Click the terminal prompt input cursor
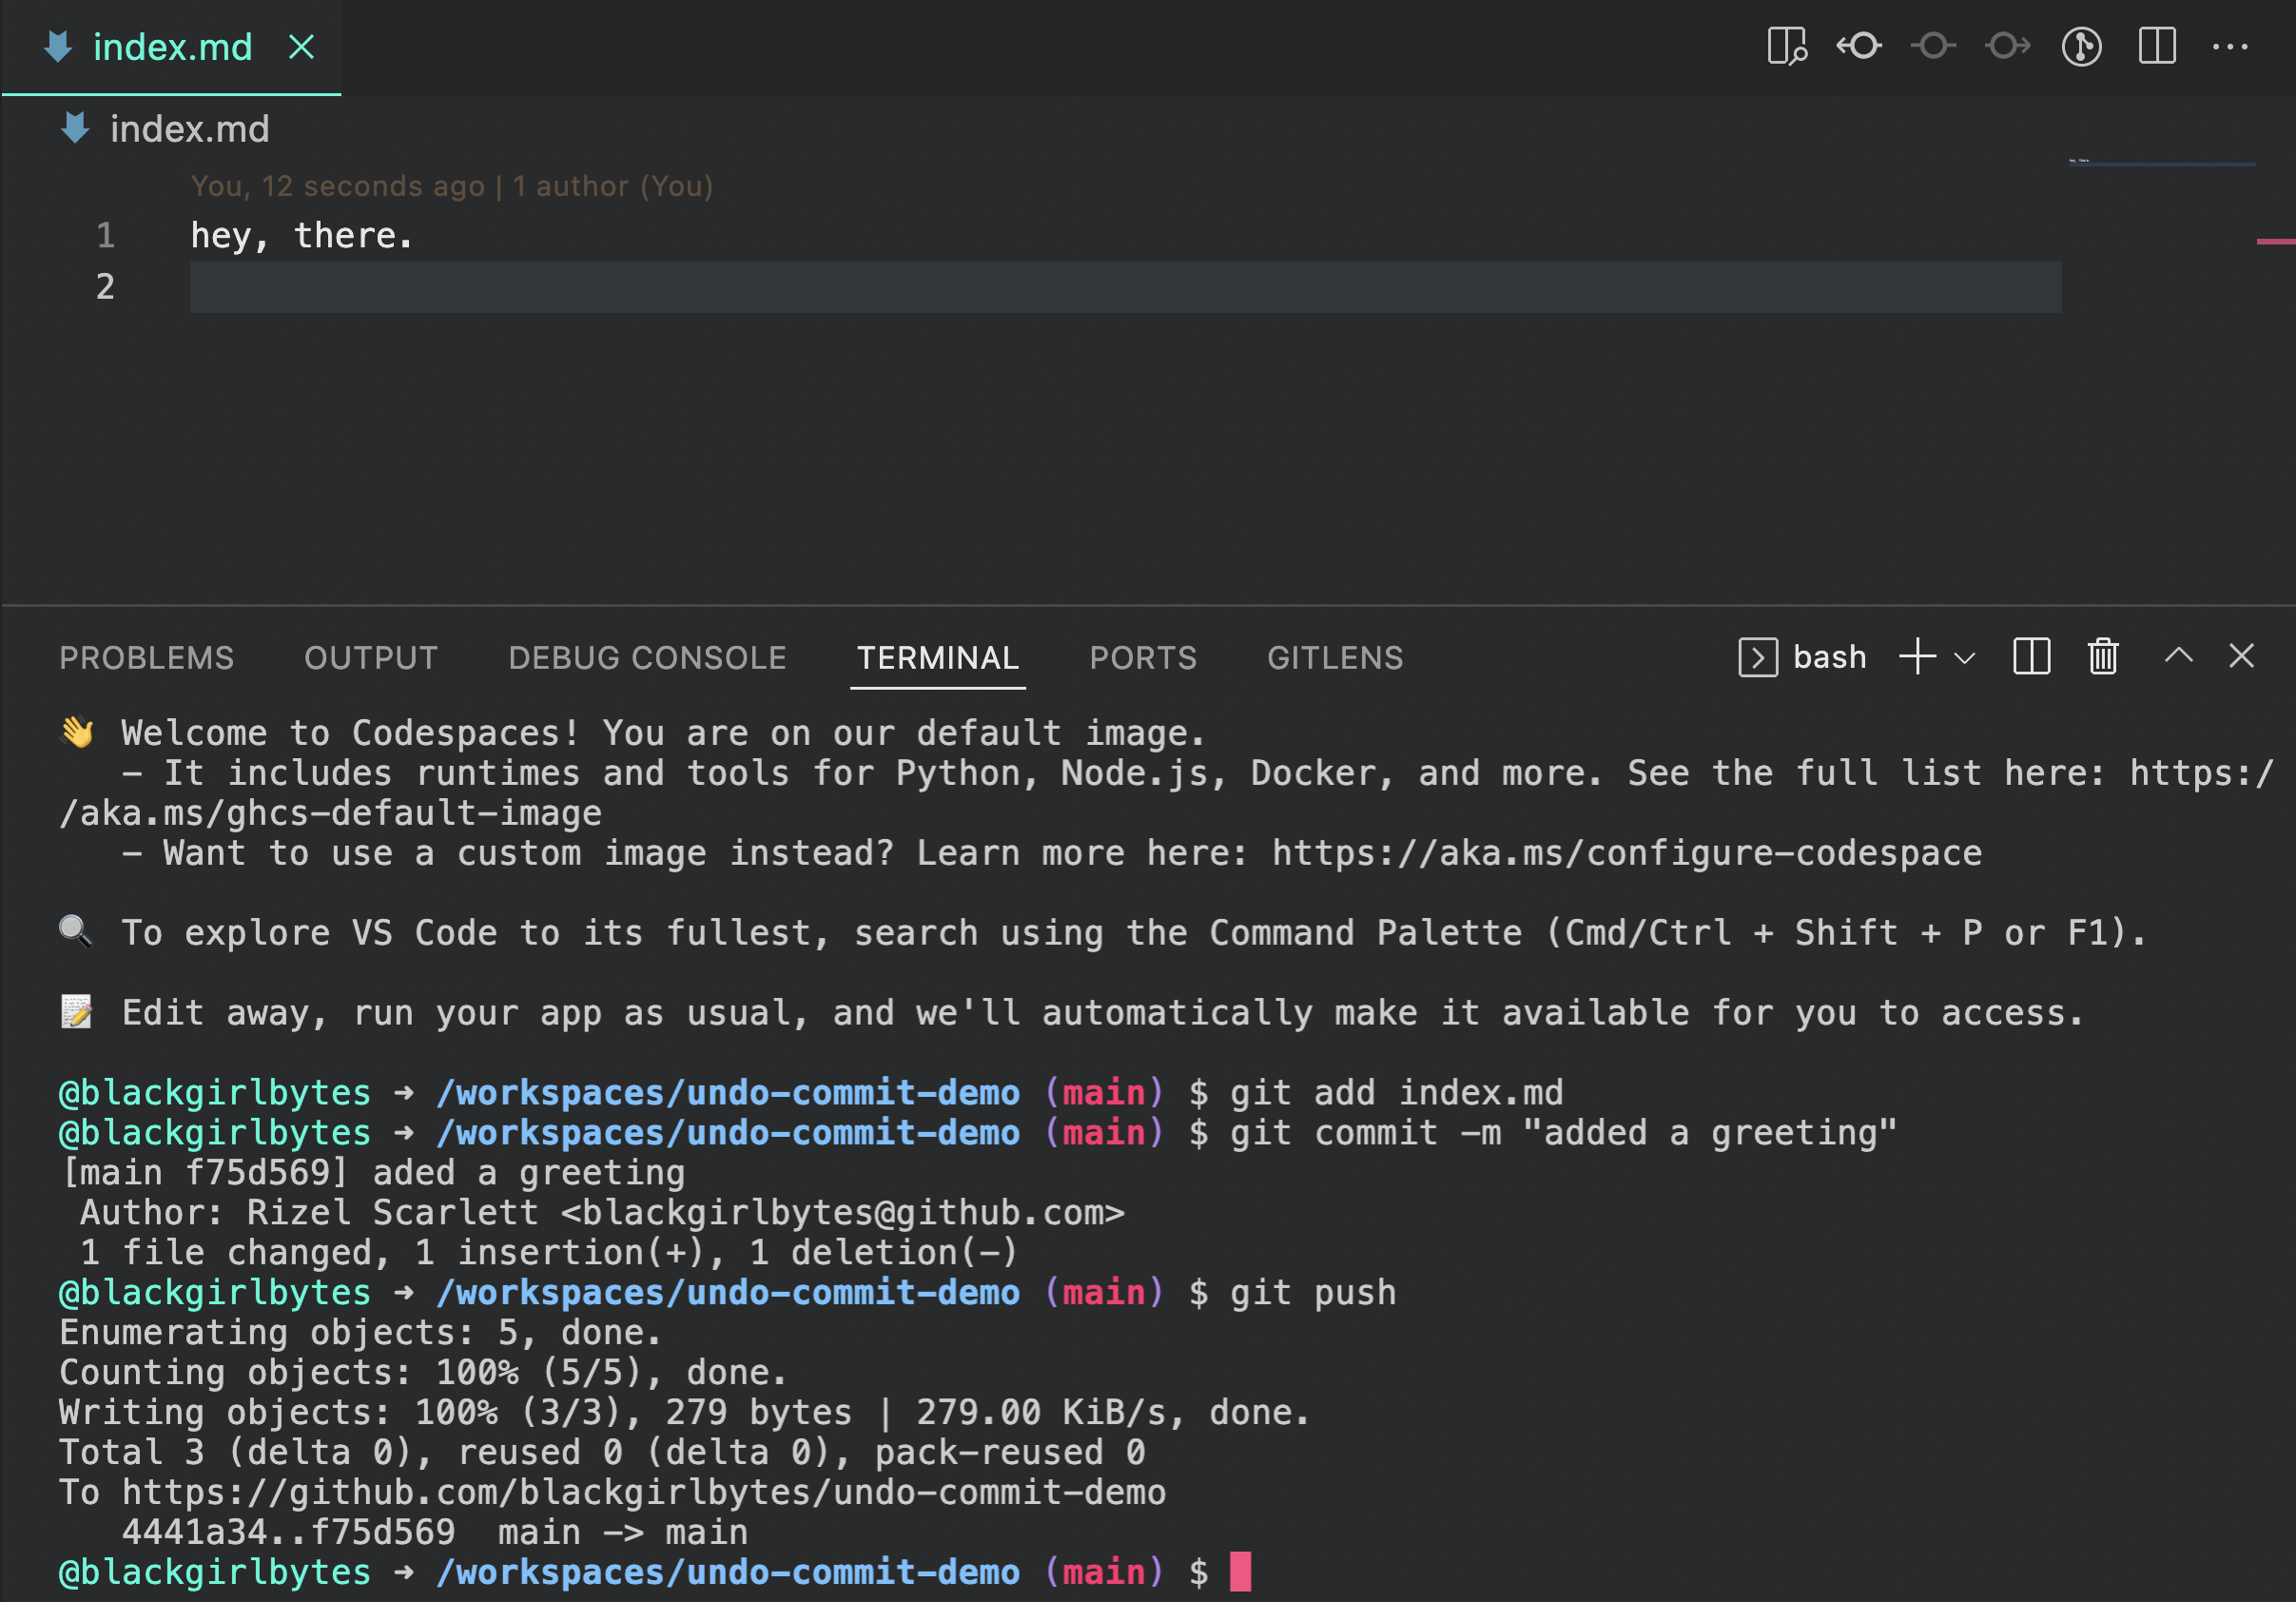Image resolution: width=2296 pixels, height=1602 pixels. tap(1240, 1571)
